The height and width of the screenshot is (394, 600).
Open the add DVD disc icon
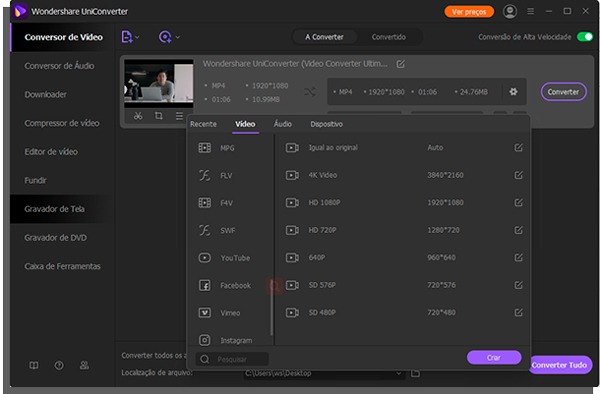165,37
